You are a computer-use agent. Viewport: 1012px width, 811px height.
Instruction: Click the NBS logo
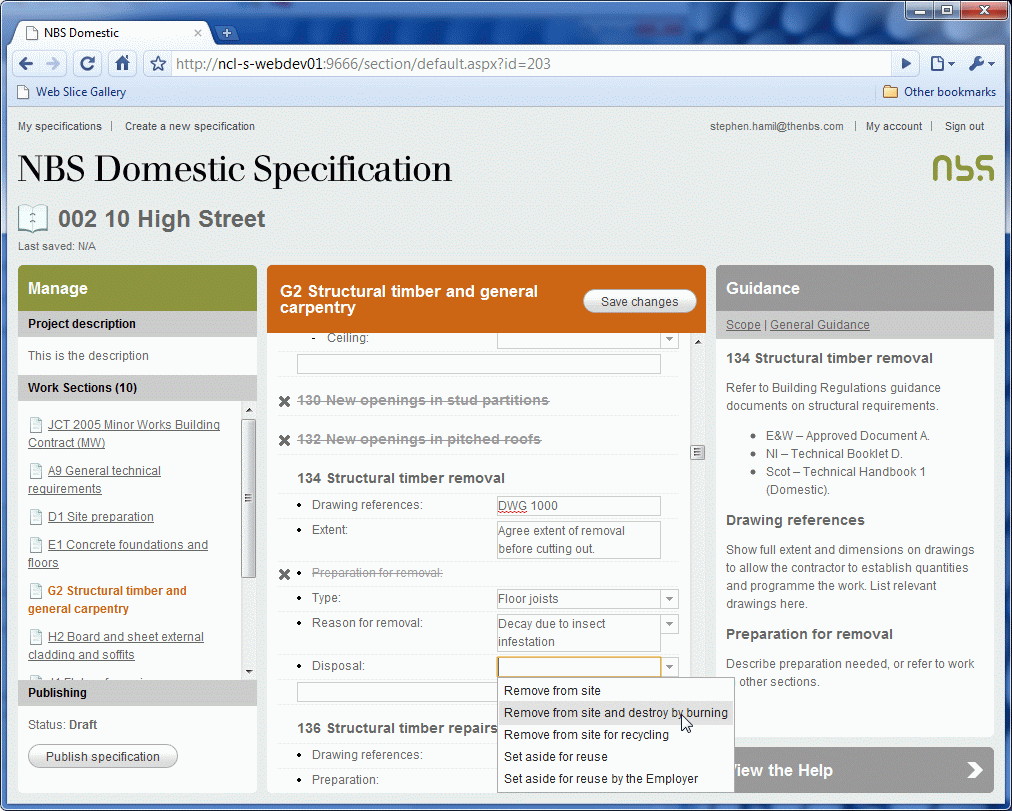click(x=963, y=168)
